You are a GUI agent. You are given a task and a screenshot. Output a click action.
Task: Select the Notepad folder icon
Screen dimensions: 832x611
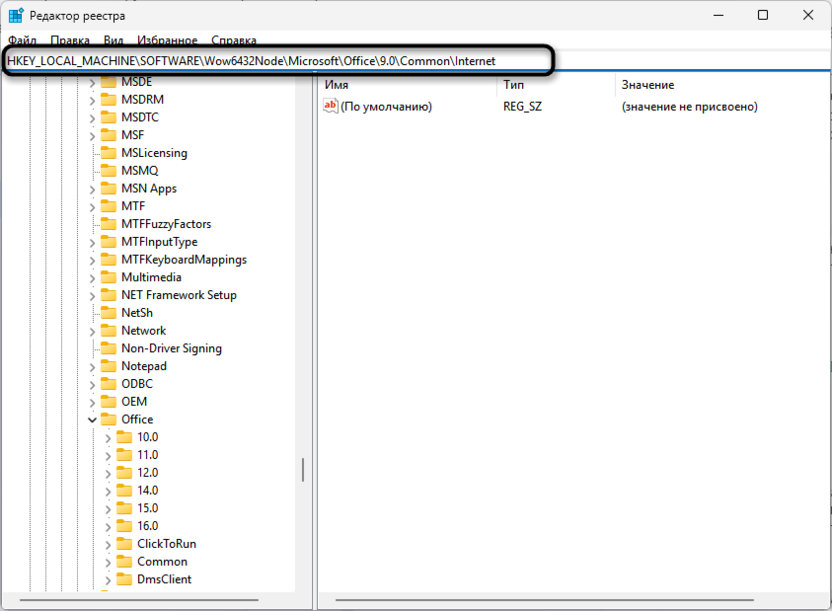[108, 366]
